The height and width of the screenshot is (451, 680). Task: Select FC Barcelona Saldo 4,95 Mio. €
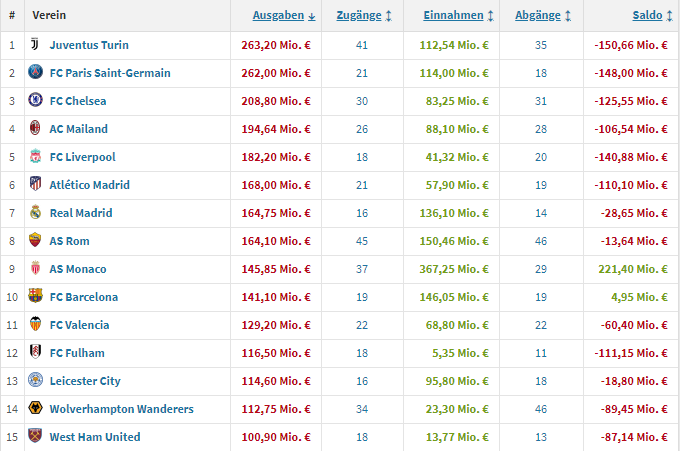coord(639,297)
